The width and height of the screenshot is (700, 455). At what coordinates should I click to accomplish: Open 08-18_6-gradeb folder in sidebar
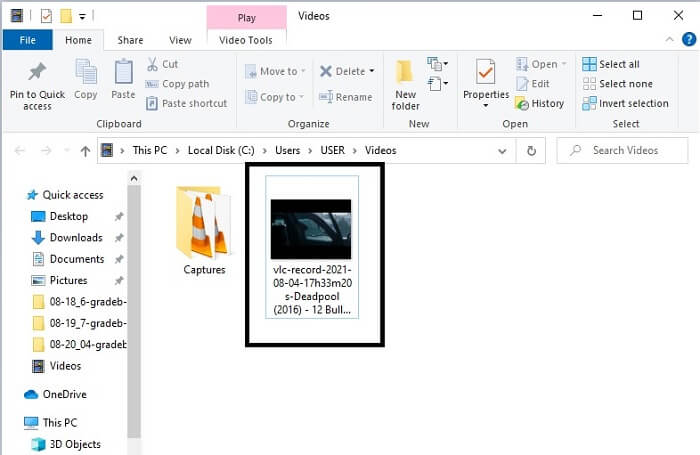(x=79, y=302)
